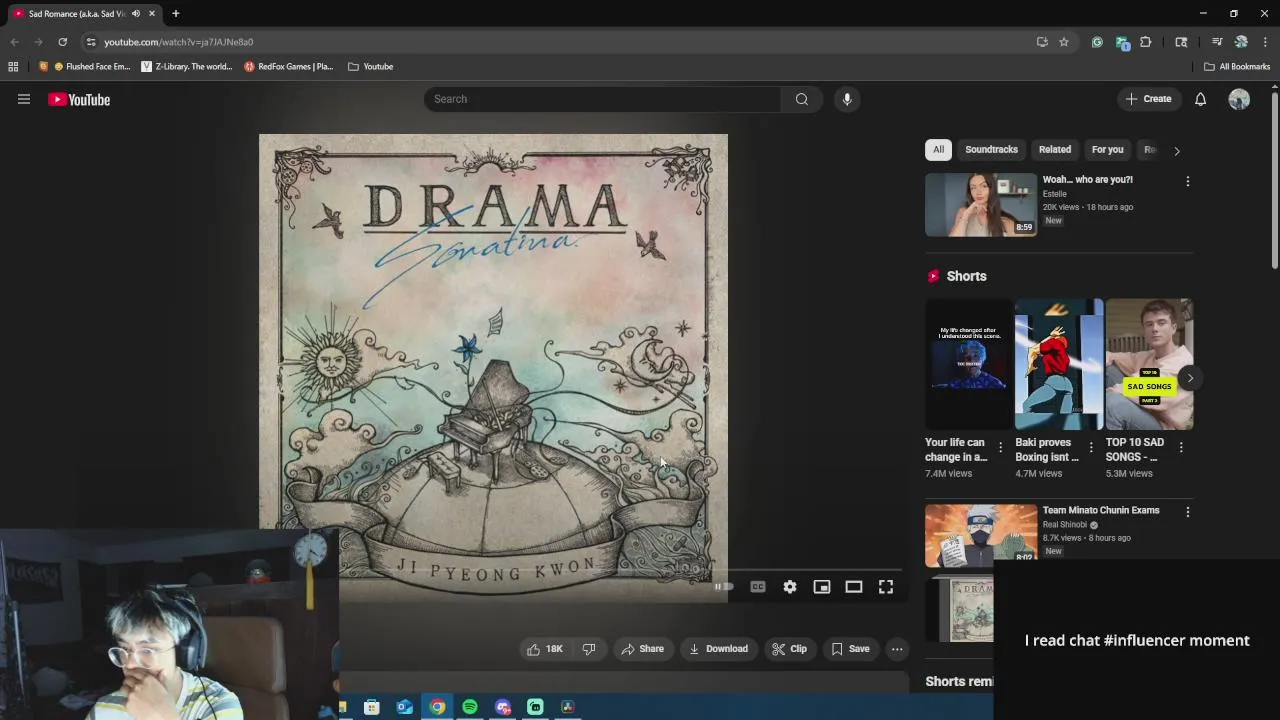This screenshot has height=720, width=1280.
Task: Click the search magnifier button
Action: pos(802,99)
